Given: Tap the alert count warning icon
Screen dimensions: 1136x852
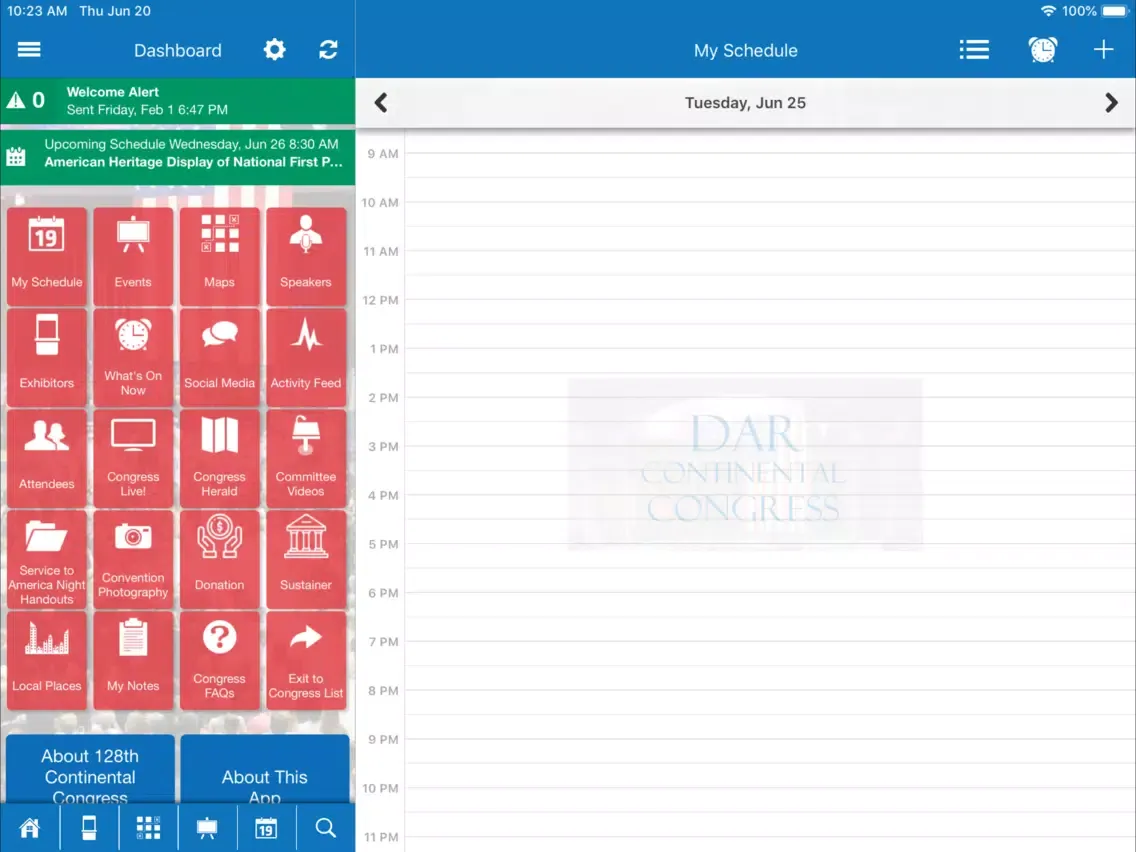Looking at the screenshot, I should 16,100.
